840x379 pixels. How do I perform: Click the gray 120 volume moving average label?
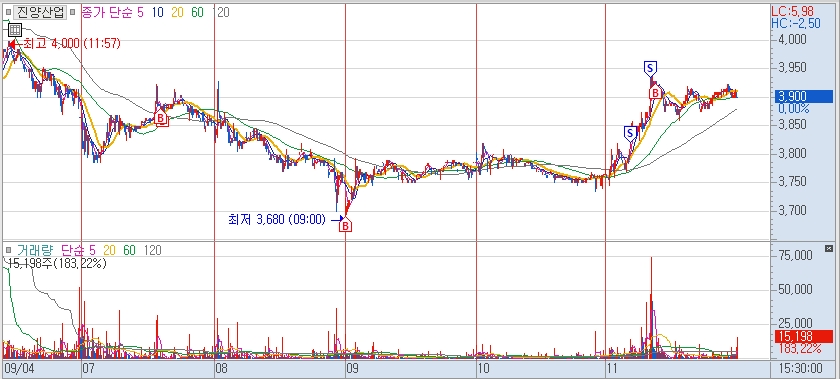click(x=153, y=250)
